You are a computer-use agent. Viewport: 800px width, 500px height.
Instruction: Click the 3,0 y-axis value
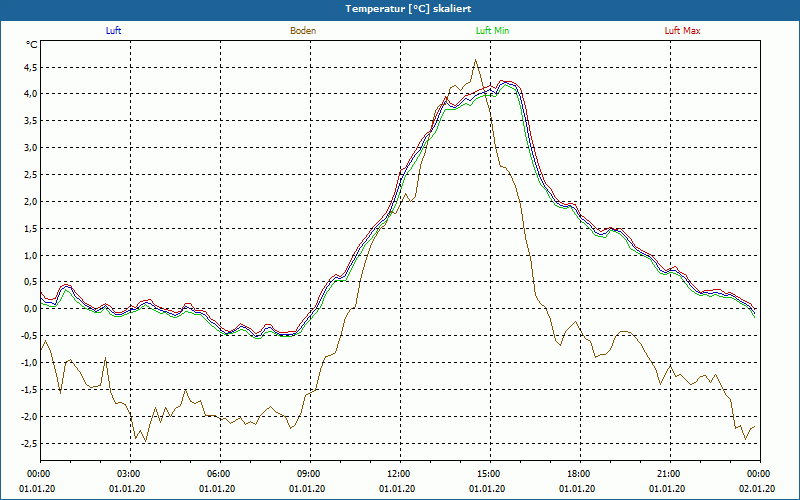(31, 147)
